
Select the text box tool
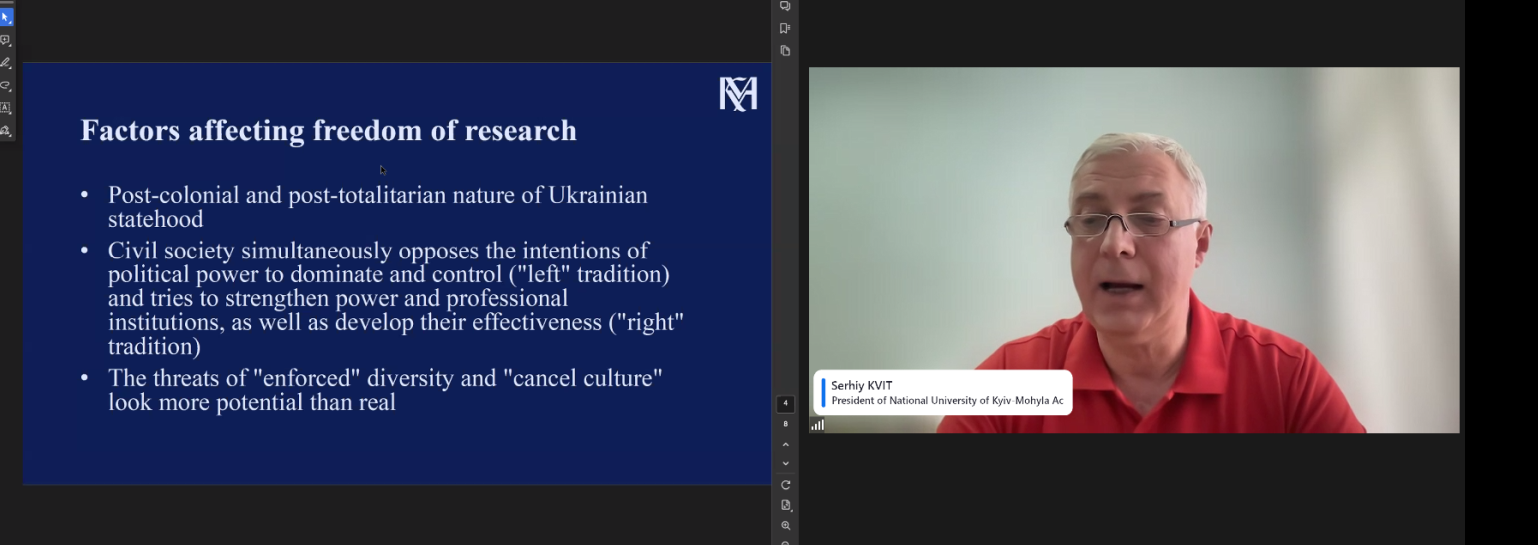click(5, 108)
